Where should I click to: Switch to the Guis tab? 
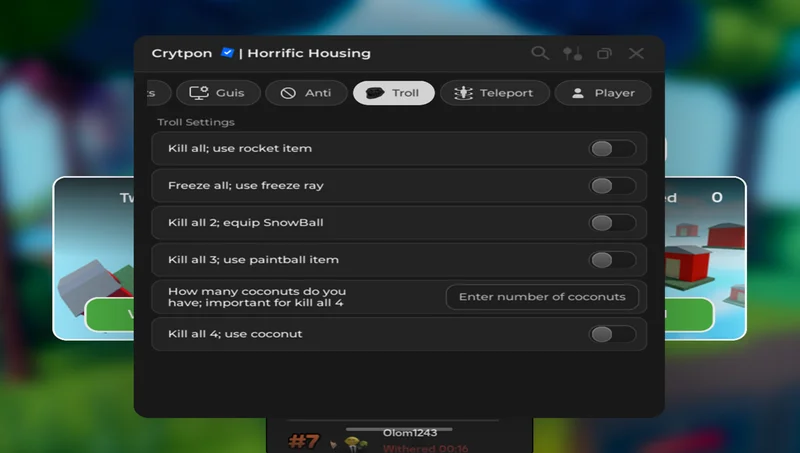click(x=218, y=93)
